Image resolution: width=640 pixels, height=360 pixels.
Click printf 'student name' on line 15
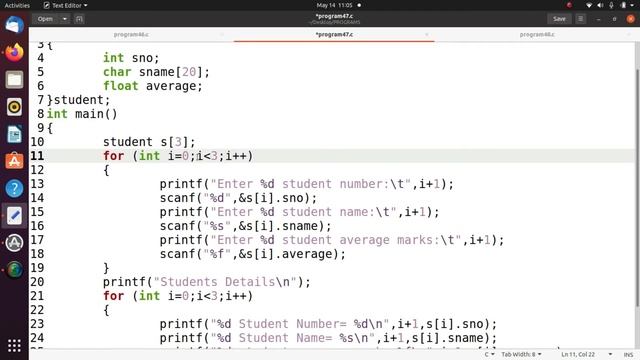[299, 212]
